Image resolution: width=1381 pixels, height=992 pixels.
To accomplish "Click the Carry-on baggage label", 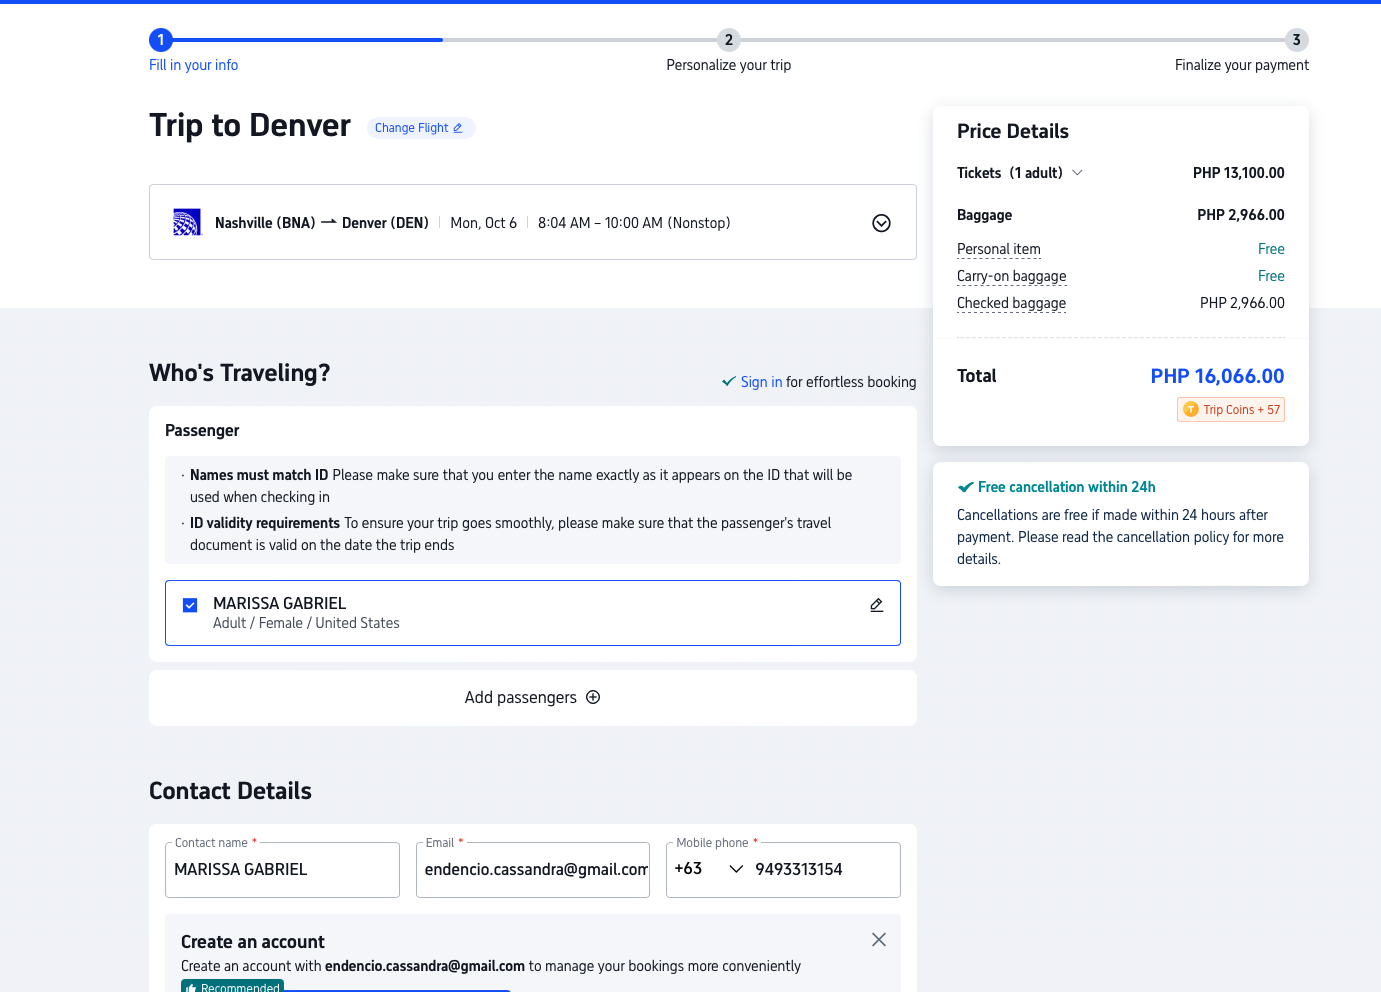I will click(1012, 276).
